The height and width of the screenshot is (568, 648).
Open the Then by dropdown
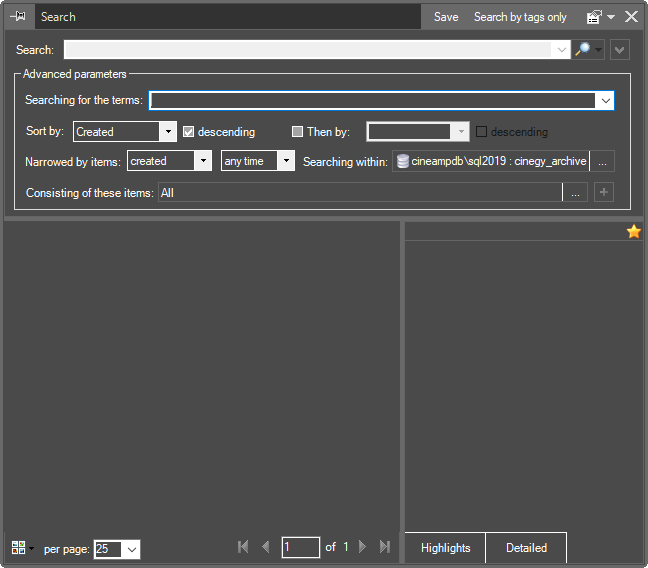[x=461, y=132]
